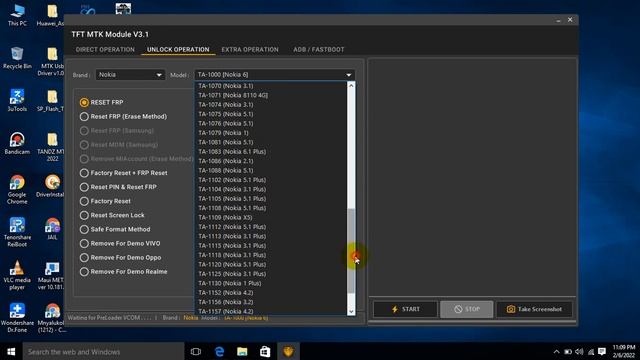
Task: Open 3uTools desktop shortcut
Action: (17, 101)
